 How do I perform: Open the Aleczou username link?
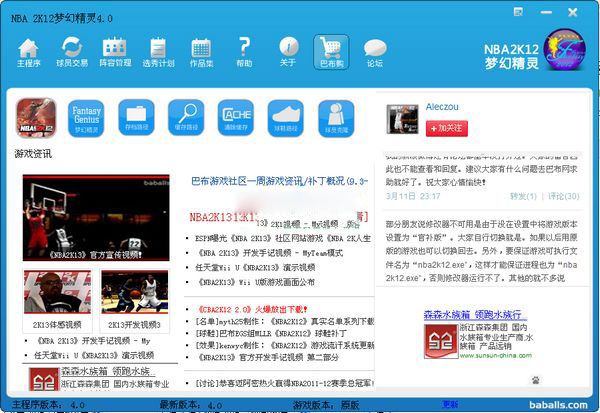click(442, 107)
